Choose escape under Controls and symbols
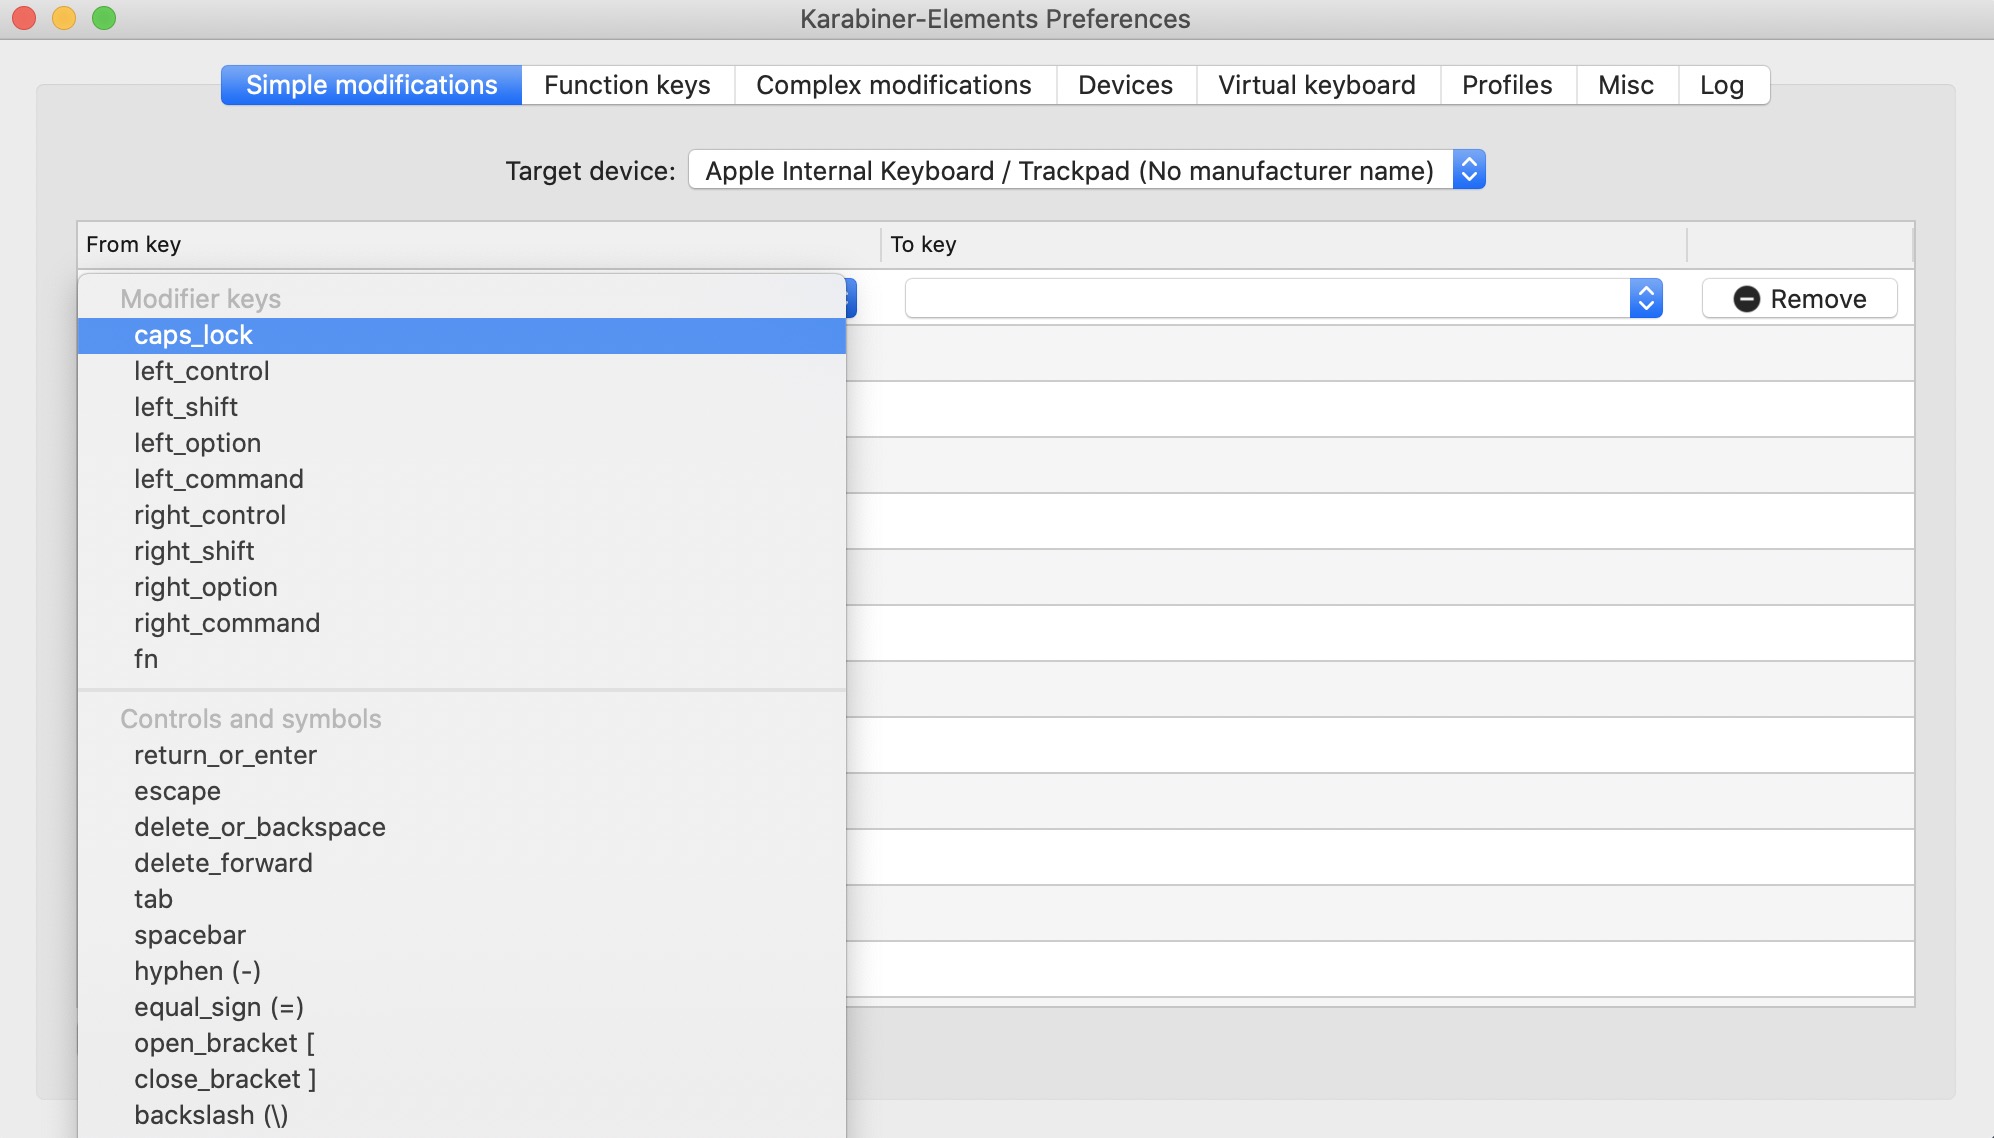 (177, 791)
